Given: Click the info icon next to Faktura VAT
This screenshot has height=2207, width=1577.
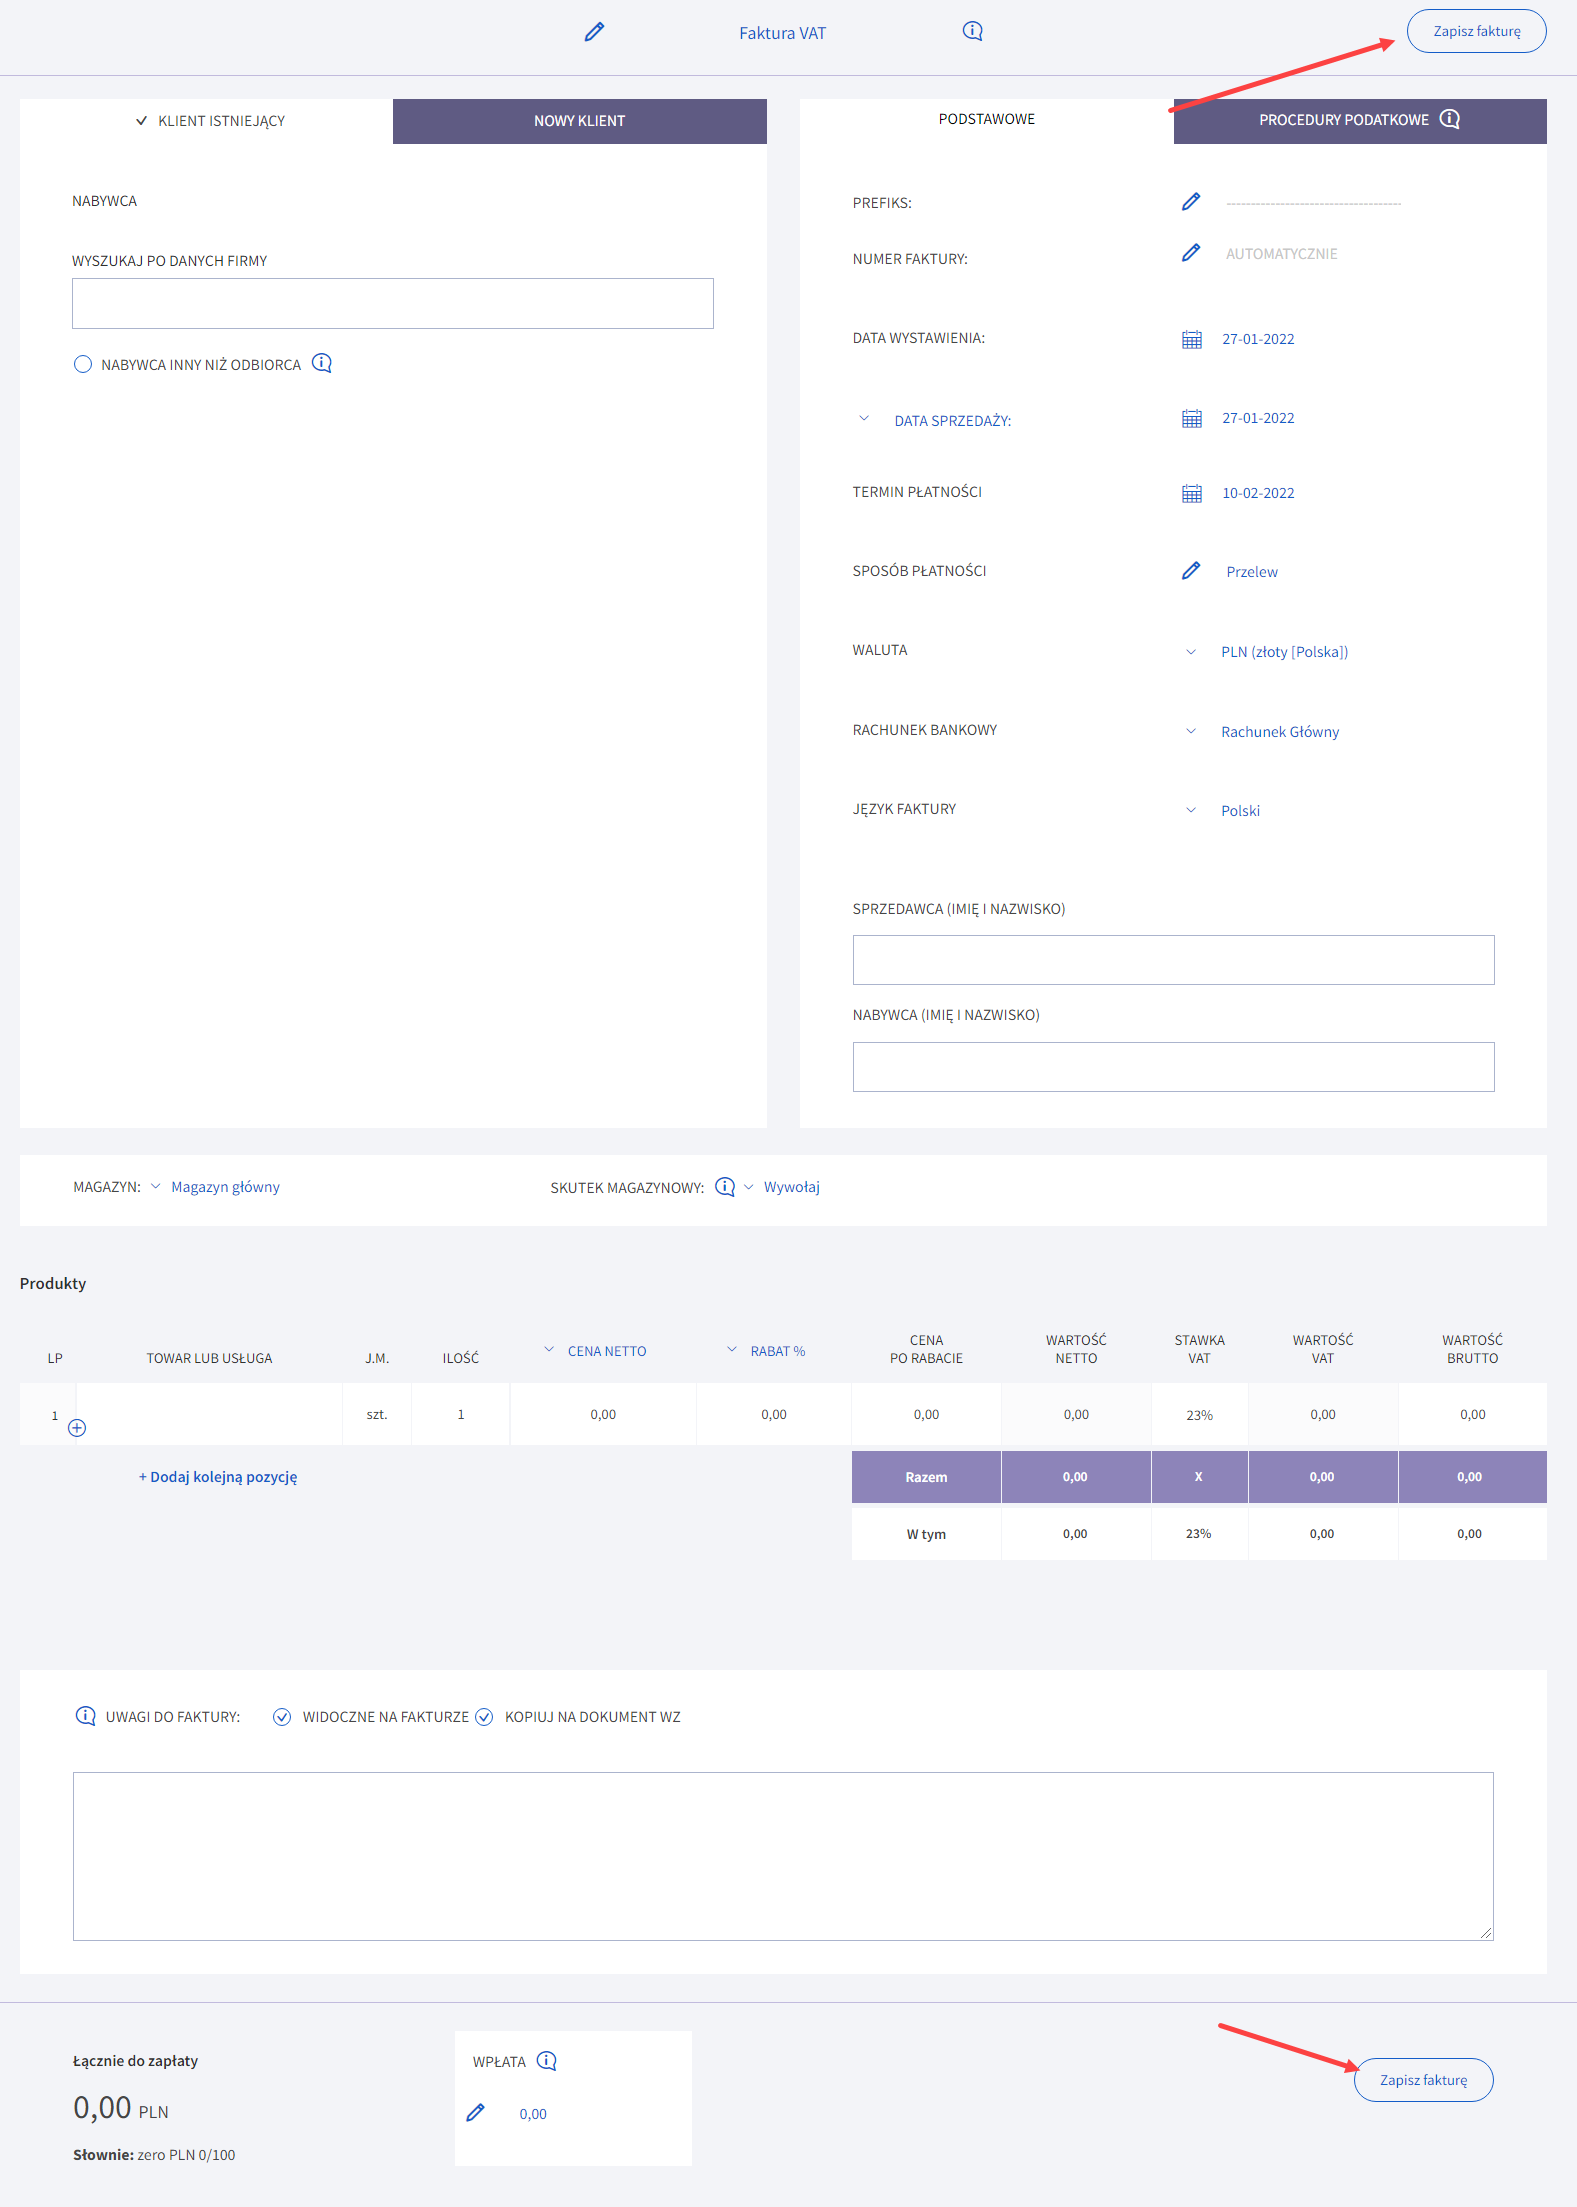Looking at the screenshot, I should (x=972, y=31).
